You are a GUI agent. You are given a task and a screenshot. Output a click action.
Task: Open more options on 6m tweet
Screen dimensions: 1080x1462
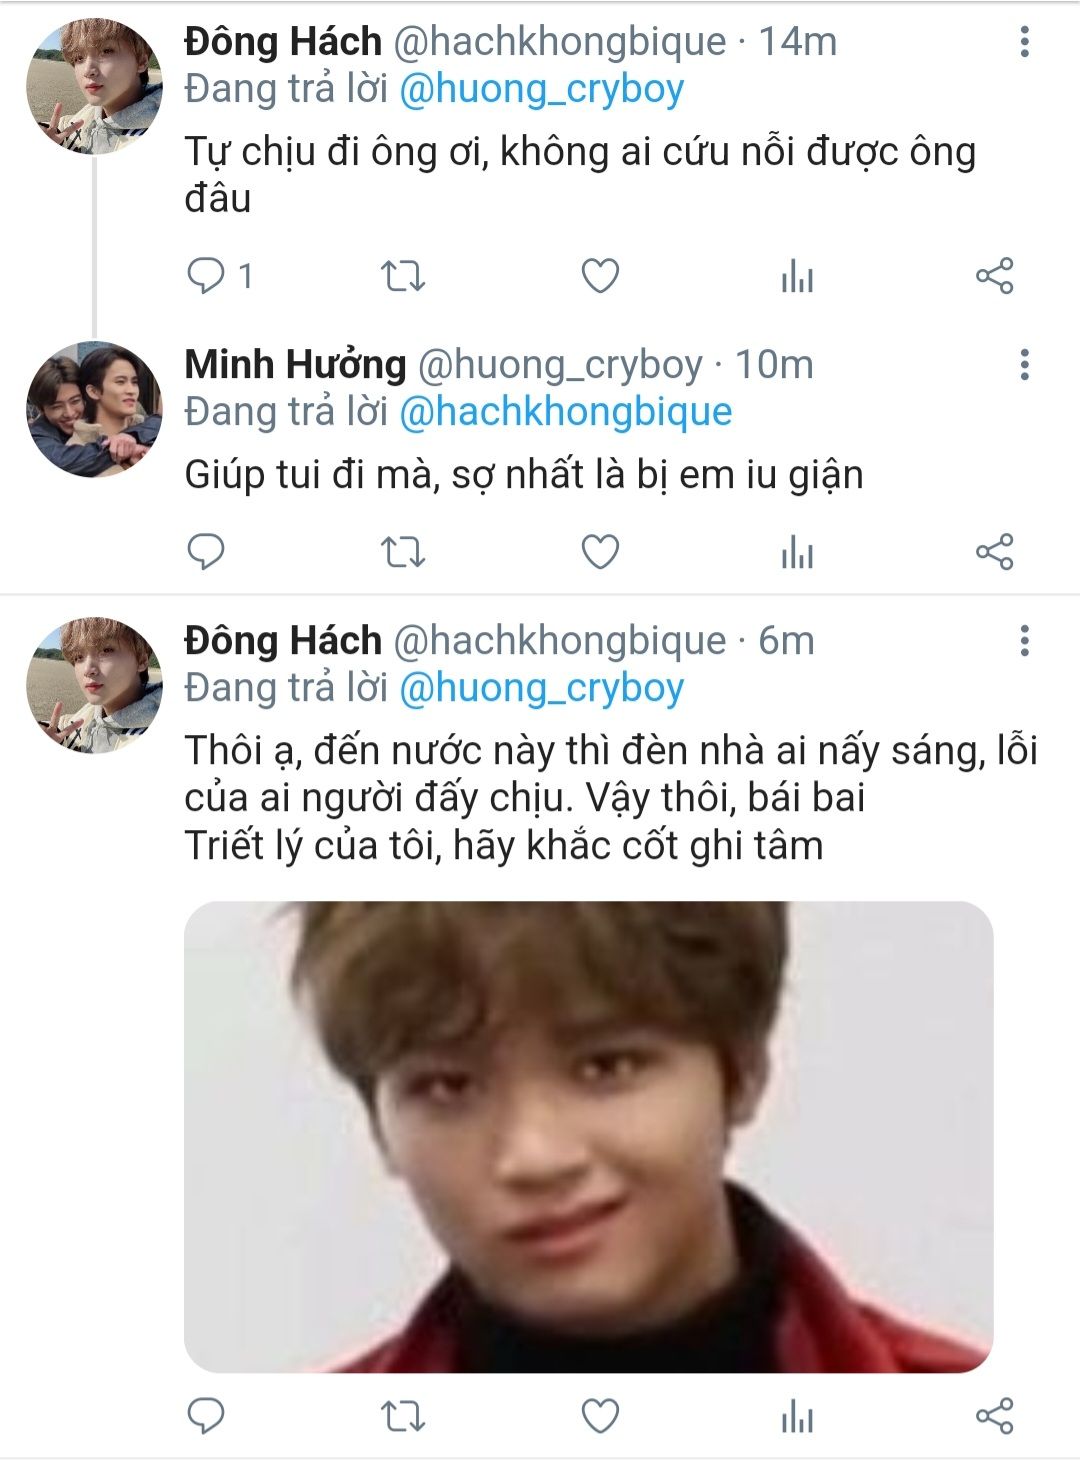click(1024, 641)
